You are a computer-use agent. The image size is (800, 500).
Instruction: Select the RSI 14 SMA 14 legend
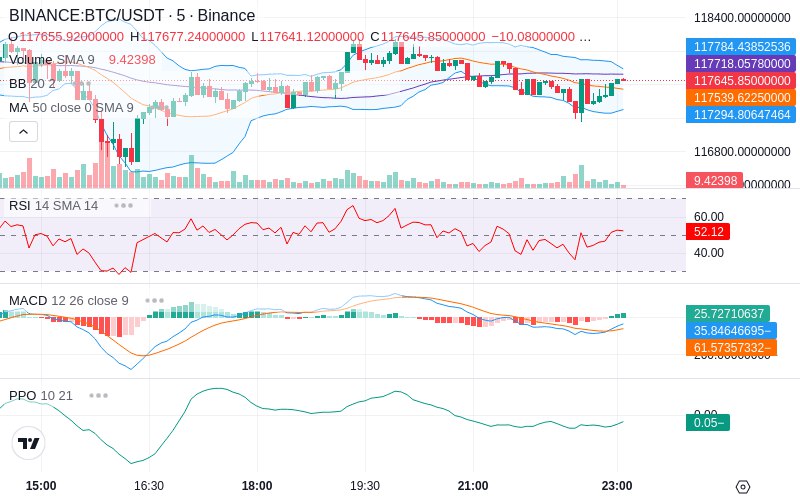point(54,206)
